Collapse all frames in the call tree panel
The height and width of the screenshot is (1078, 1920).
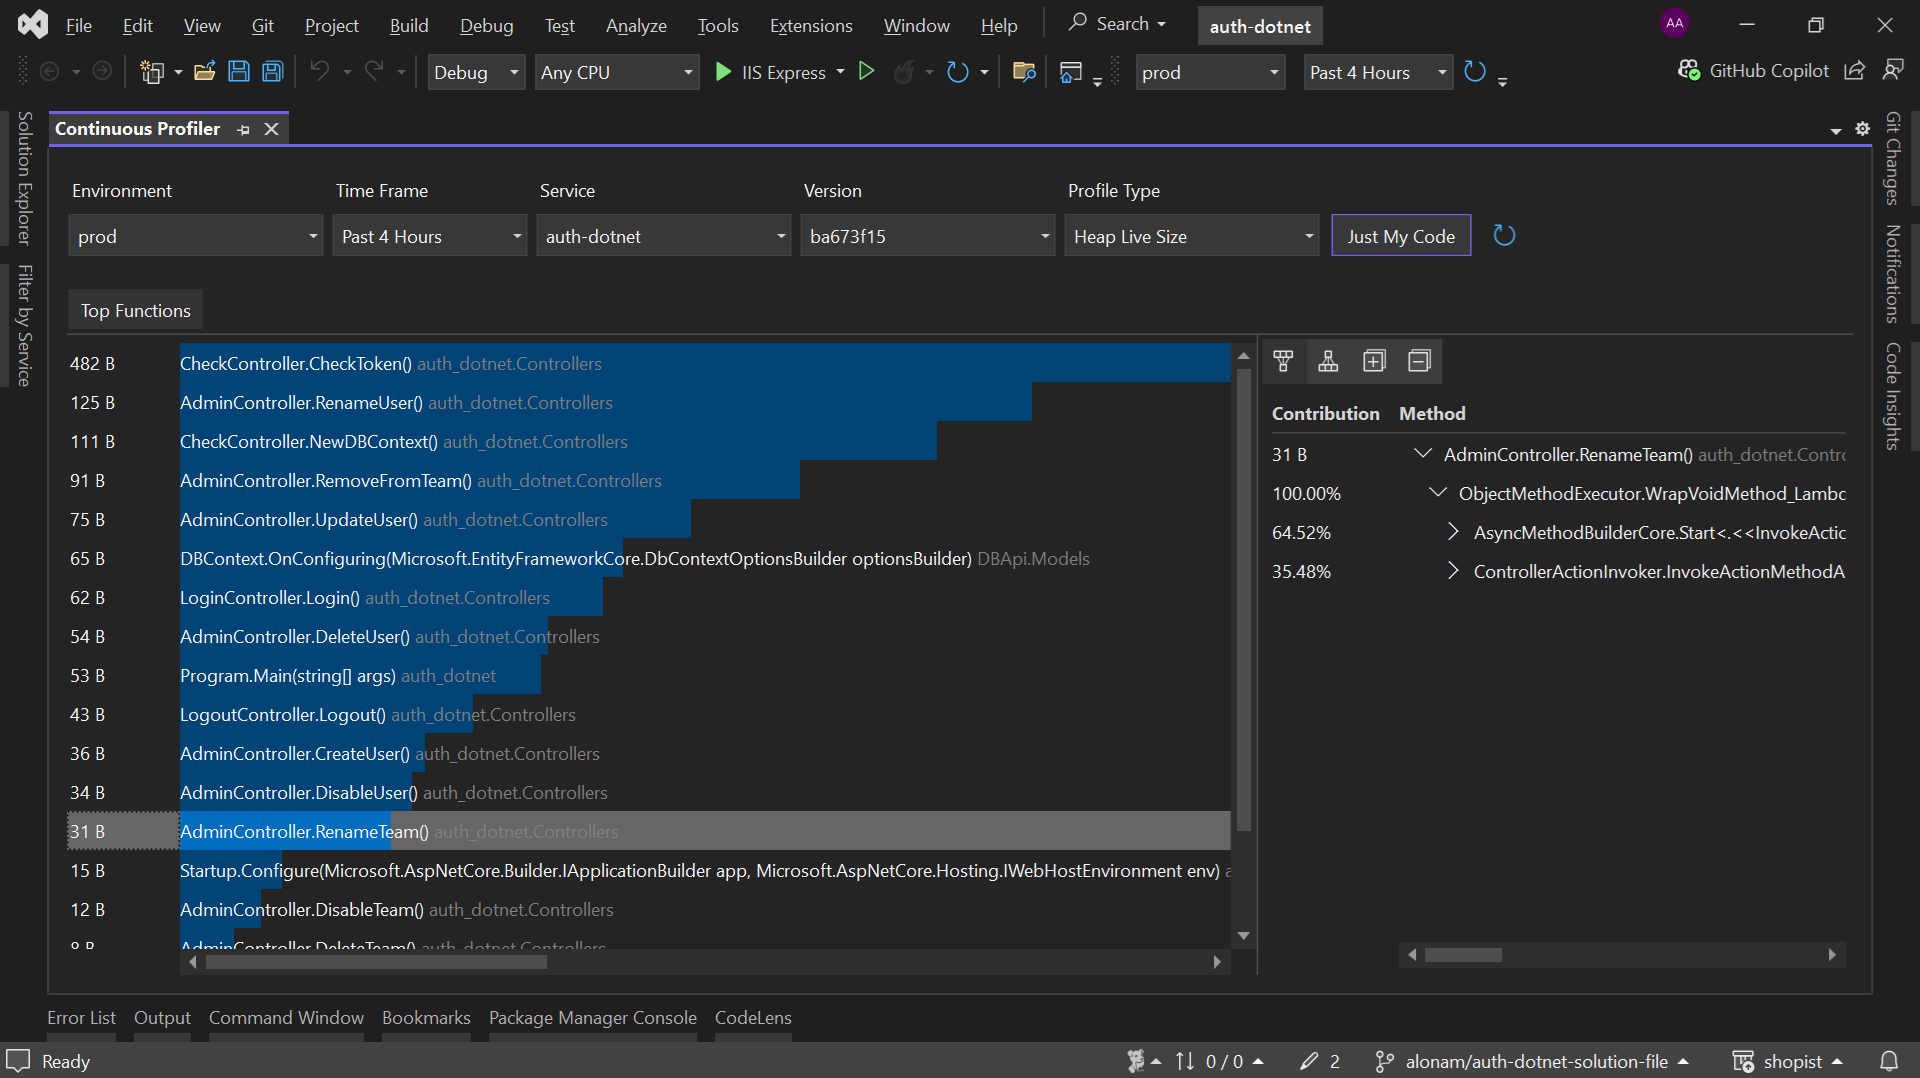(x=1419, y=361)
